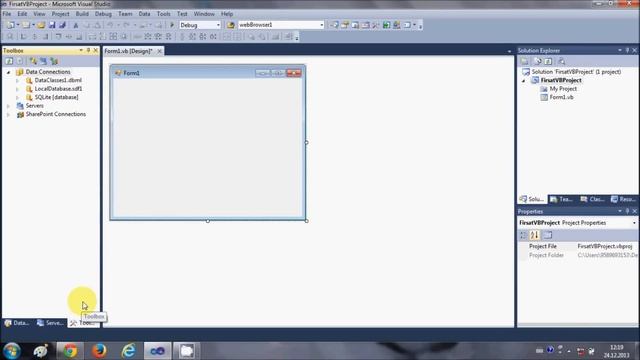The width and height of the screenshot is (640, 360).
Task: Expand the Servers node
Action: [x=9, y=106]
